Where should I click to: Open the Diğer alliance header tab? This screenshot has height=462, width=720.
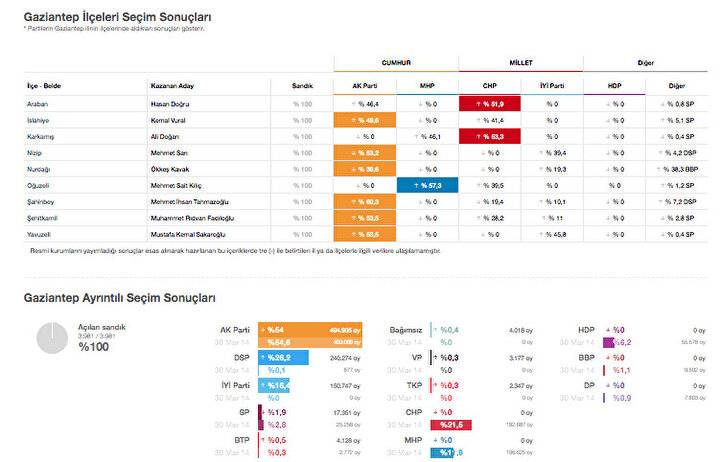pyautogui.click(x=644, y=62)
